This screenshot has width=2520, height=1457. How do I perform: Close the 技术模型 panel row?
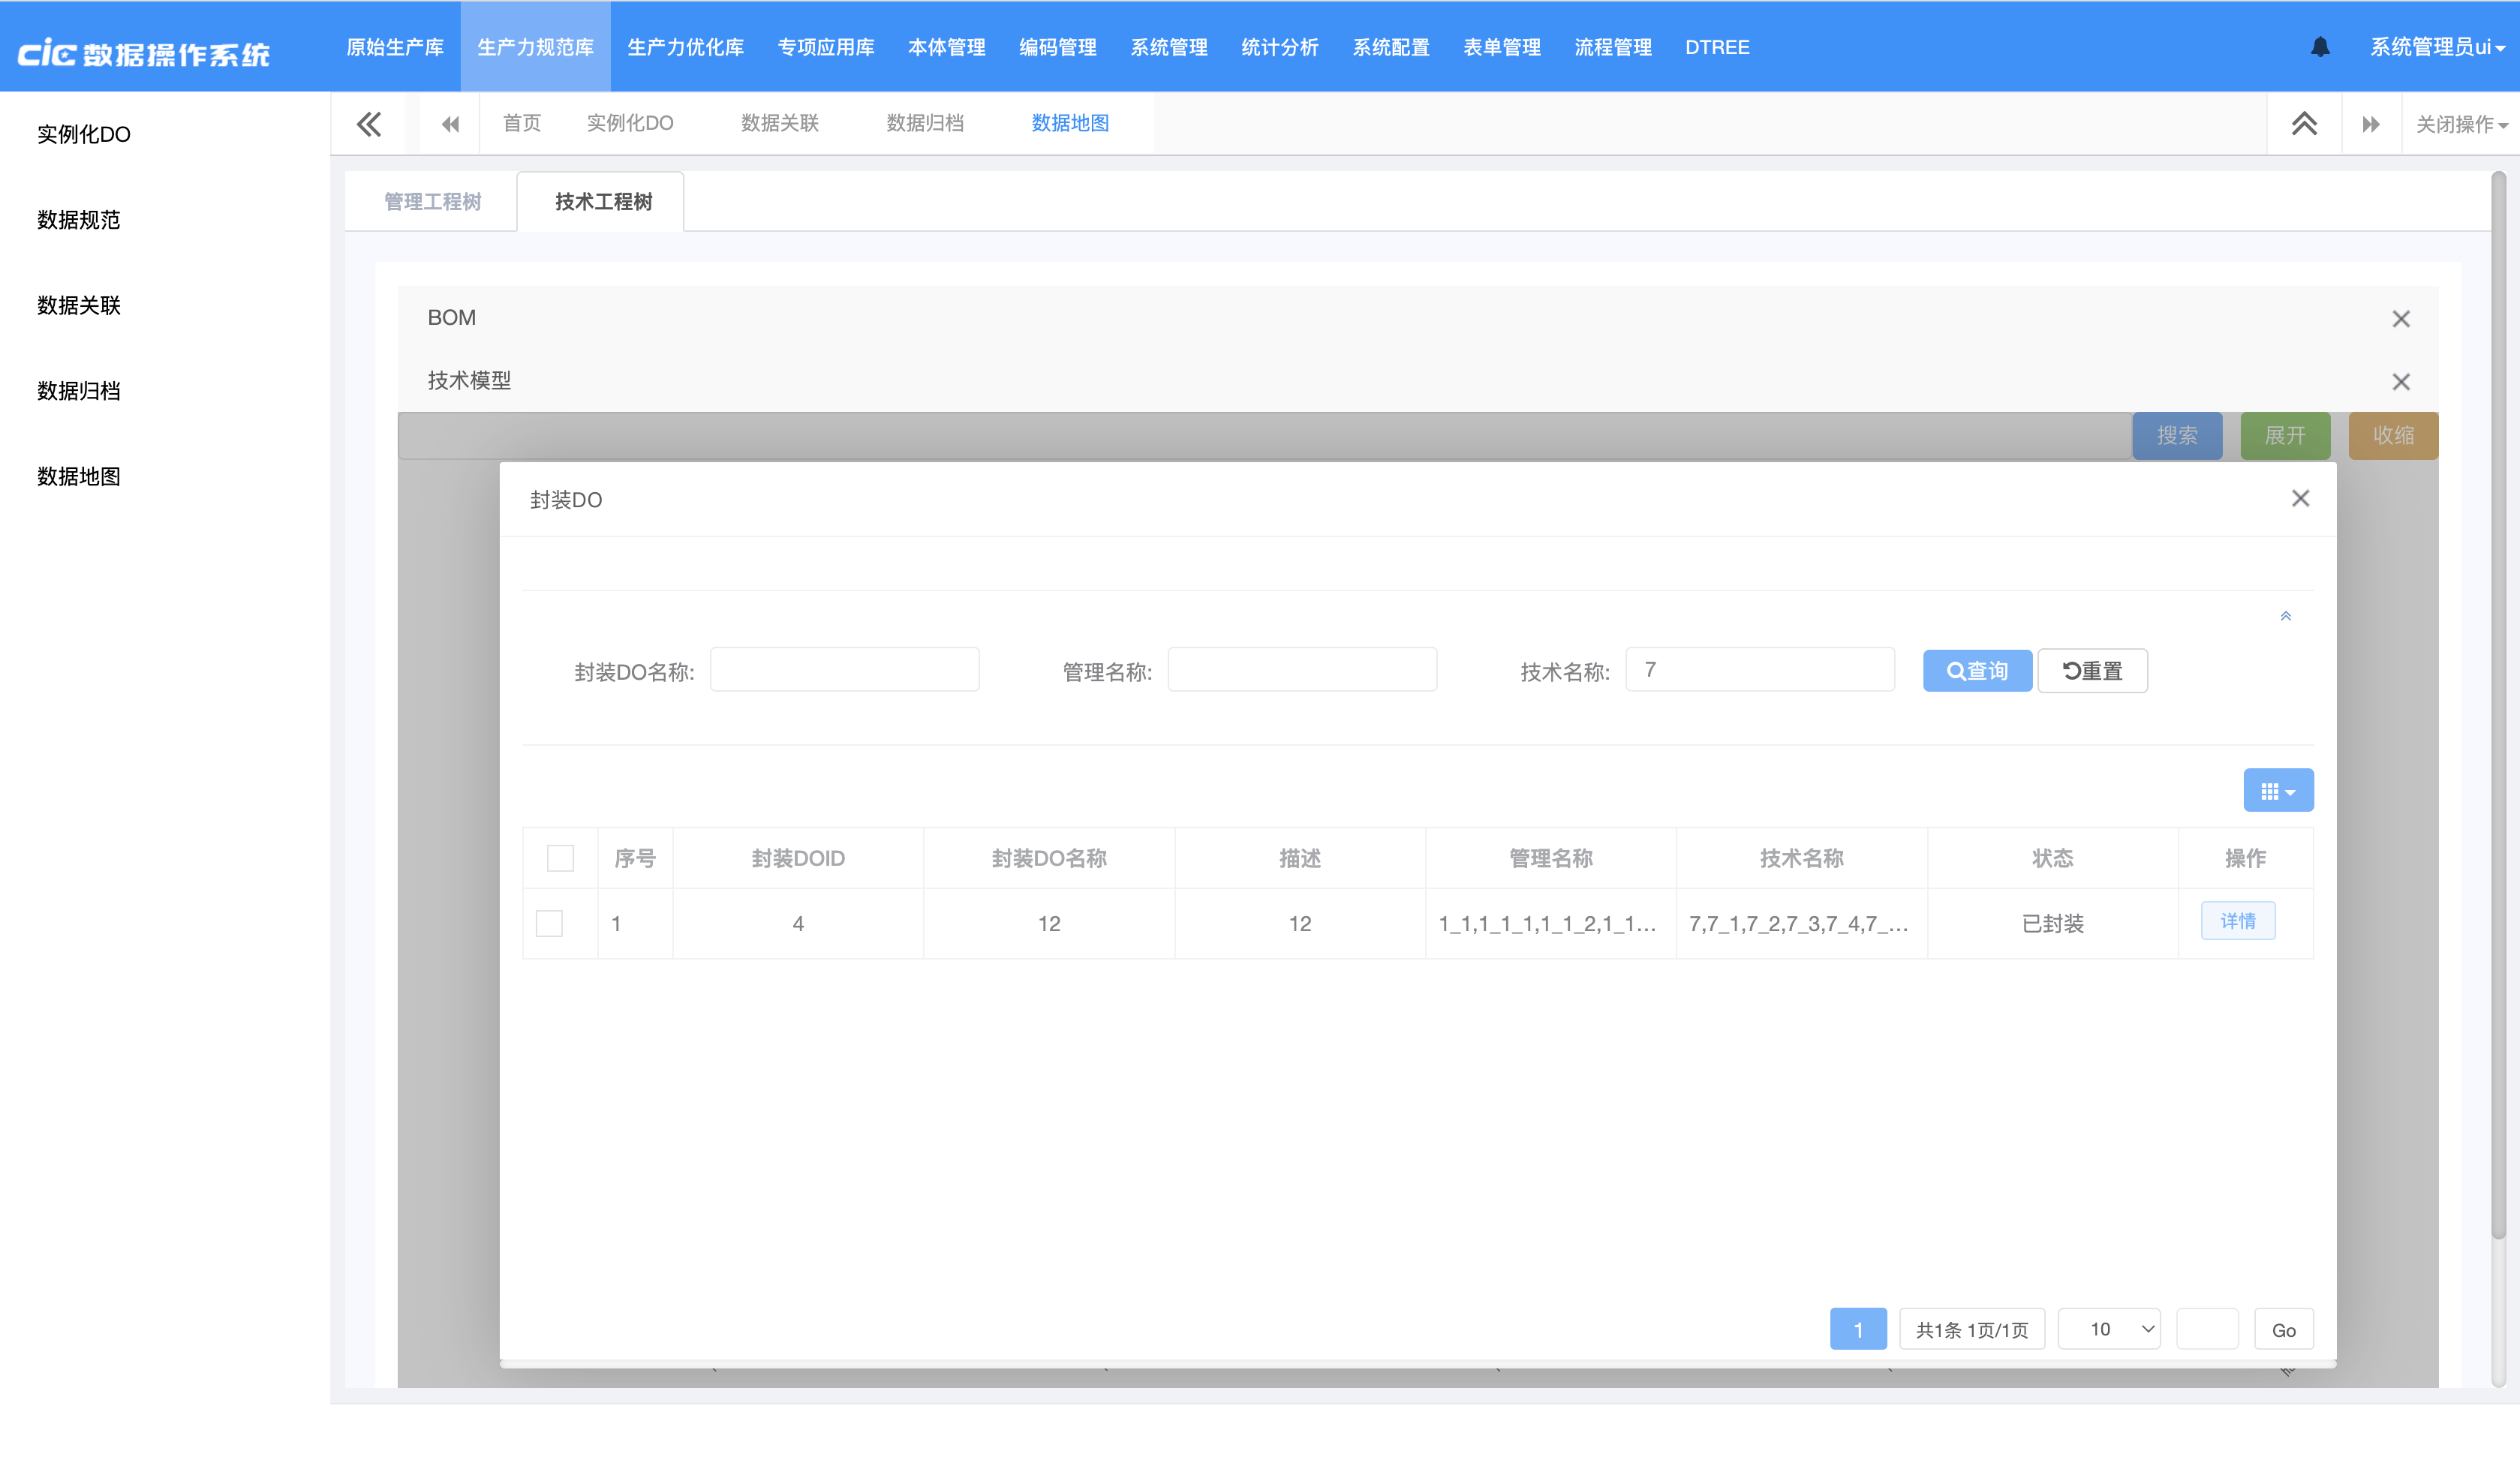2400,382
